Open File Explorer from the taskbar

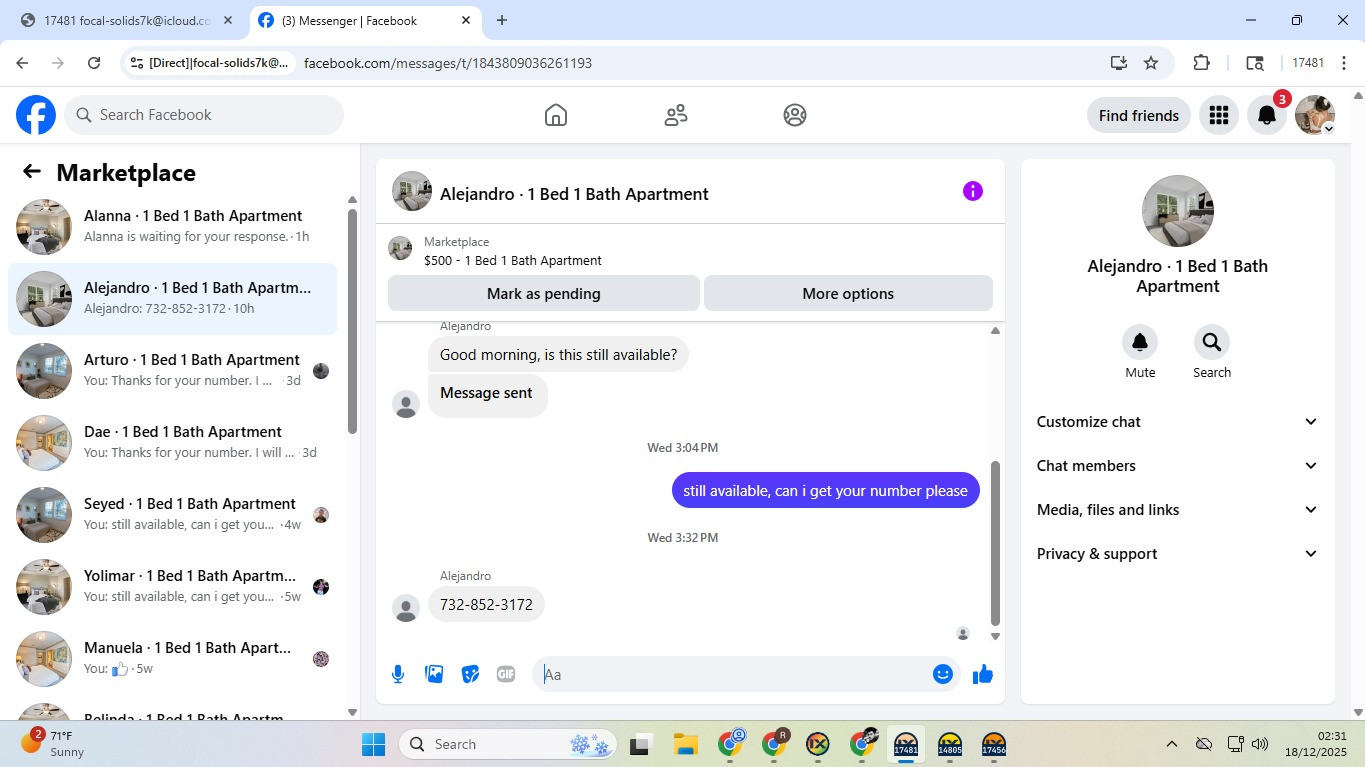(x=685, y=744)
